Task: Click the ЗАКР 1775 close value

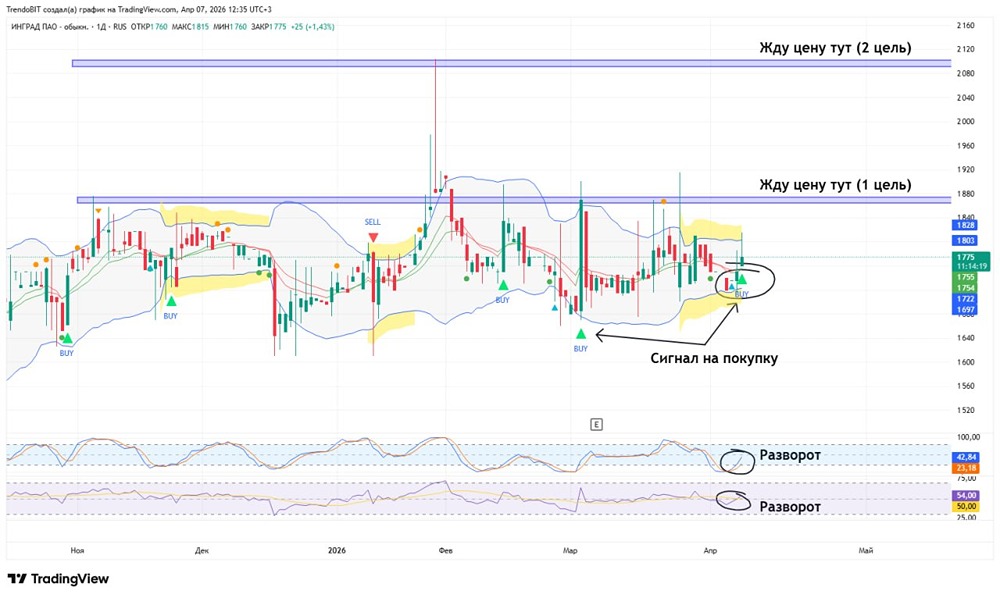Action: 268,27
